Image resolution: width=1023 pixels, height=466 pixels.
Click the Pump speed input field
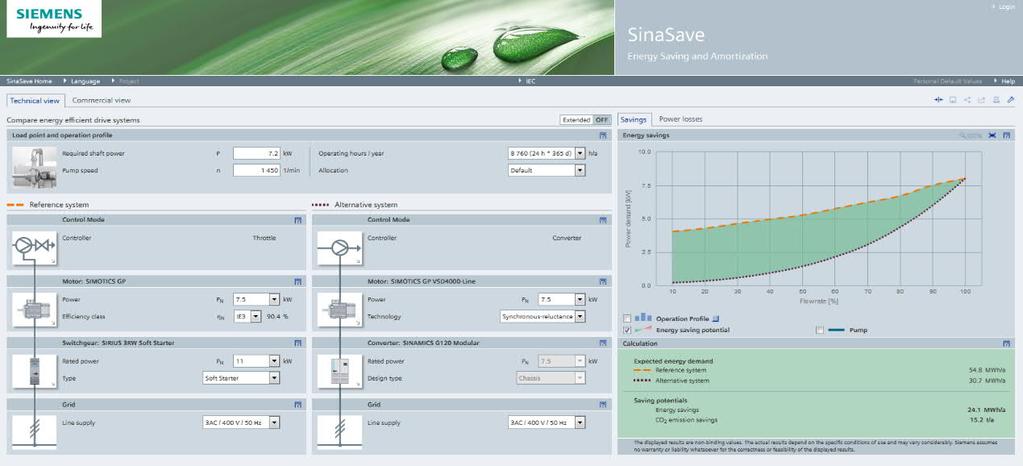point(256,170)
